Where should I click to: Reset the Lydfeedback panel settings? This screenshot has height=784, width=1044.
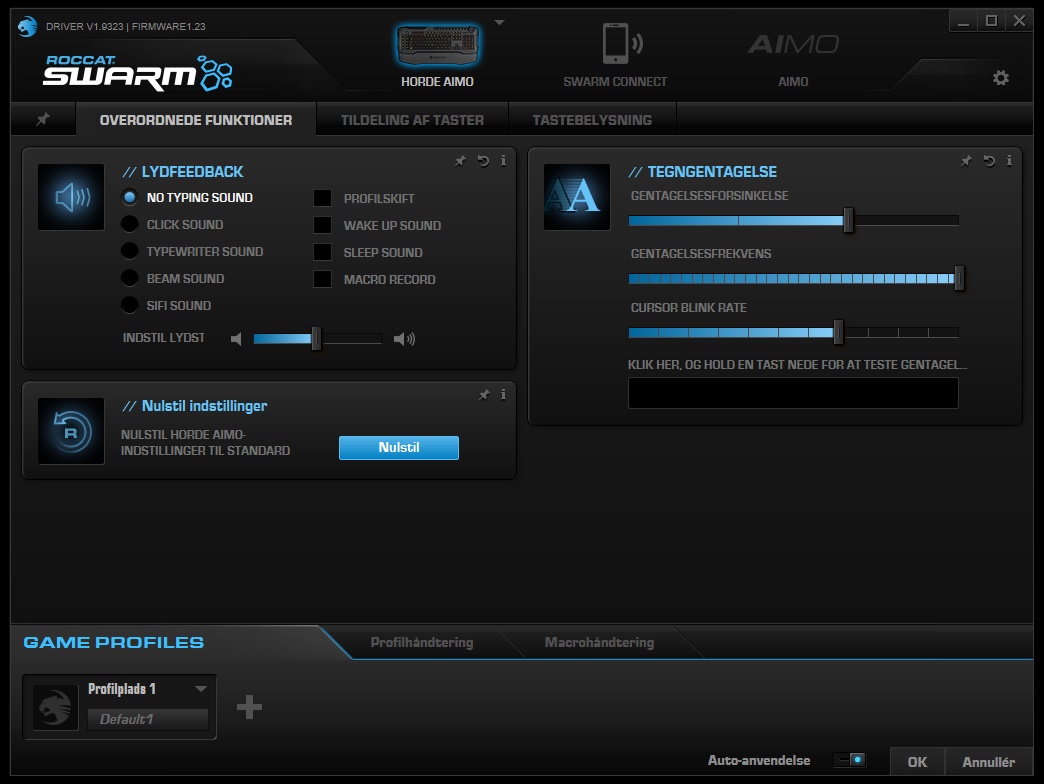[x=483, y=161]
